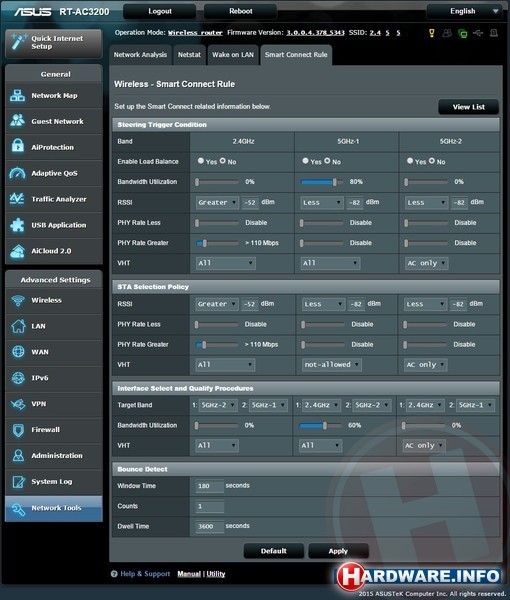Switch to the Network Analysis tab
This screenshot has height=600, width=510.
click(x=140, y=55)
